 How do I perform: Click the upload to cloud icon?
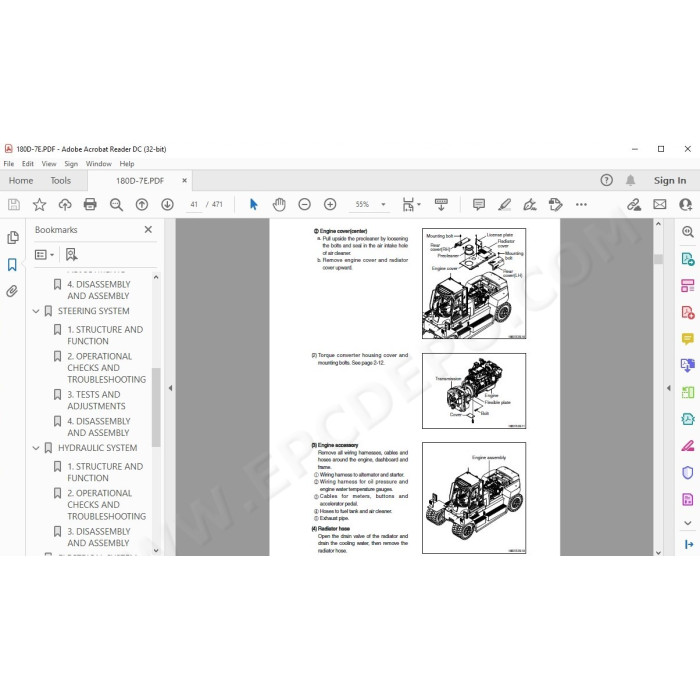click(x=65, y=204)
